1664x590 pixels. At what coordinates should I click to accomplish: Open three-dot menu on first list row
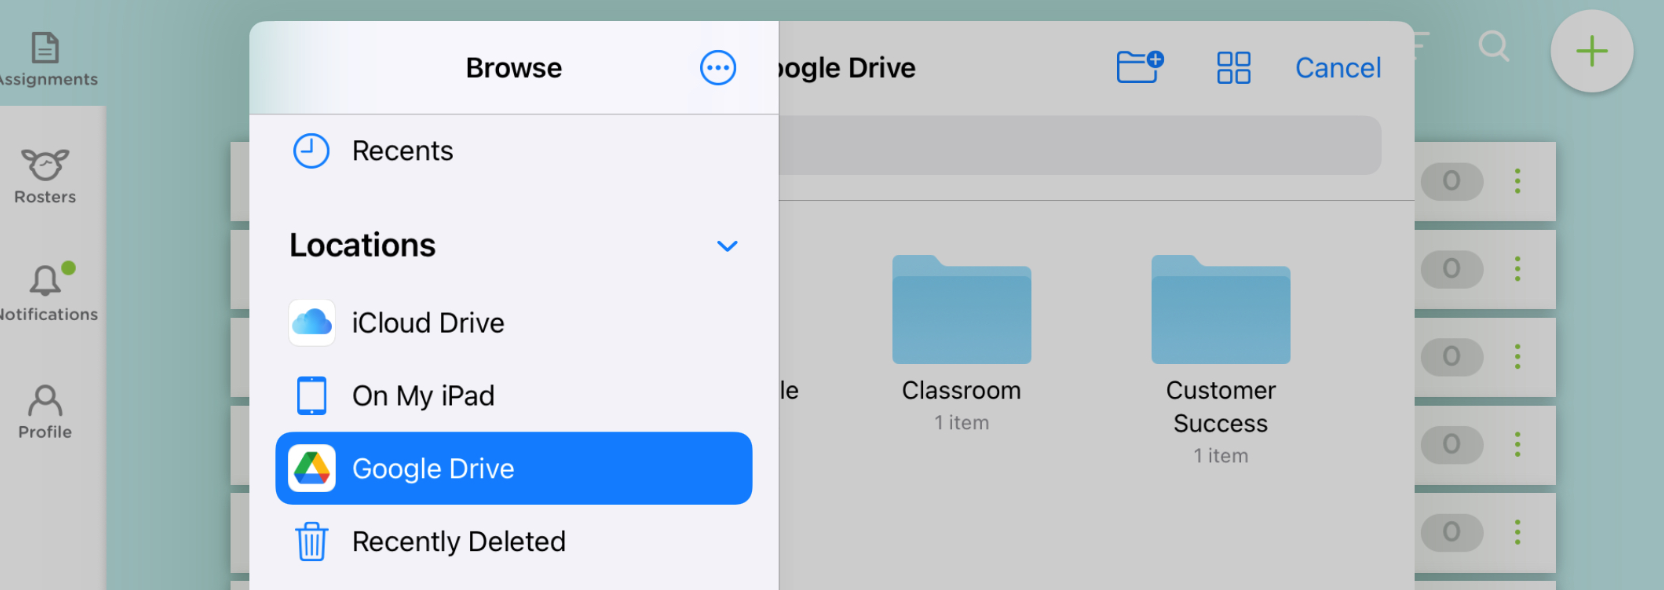[1517, 181]
